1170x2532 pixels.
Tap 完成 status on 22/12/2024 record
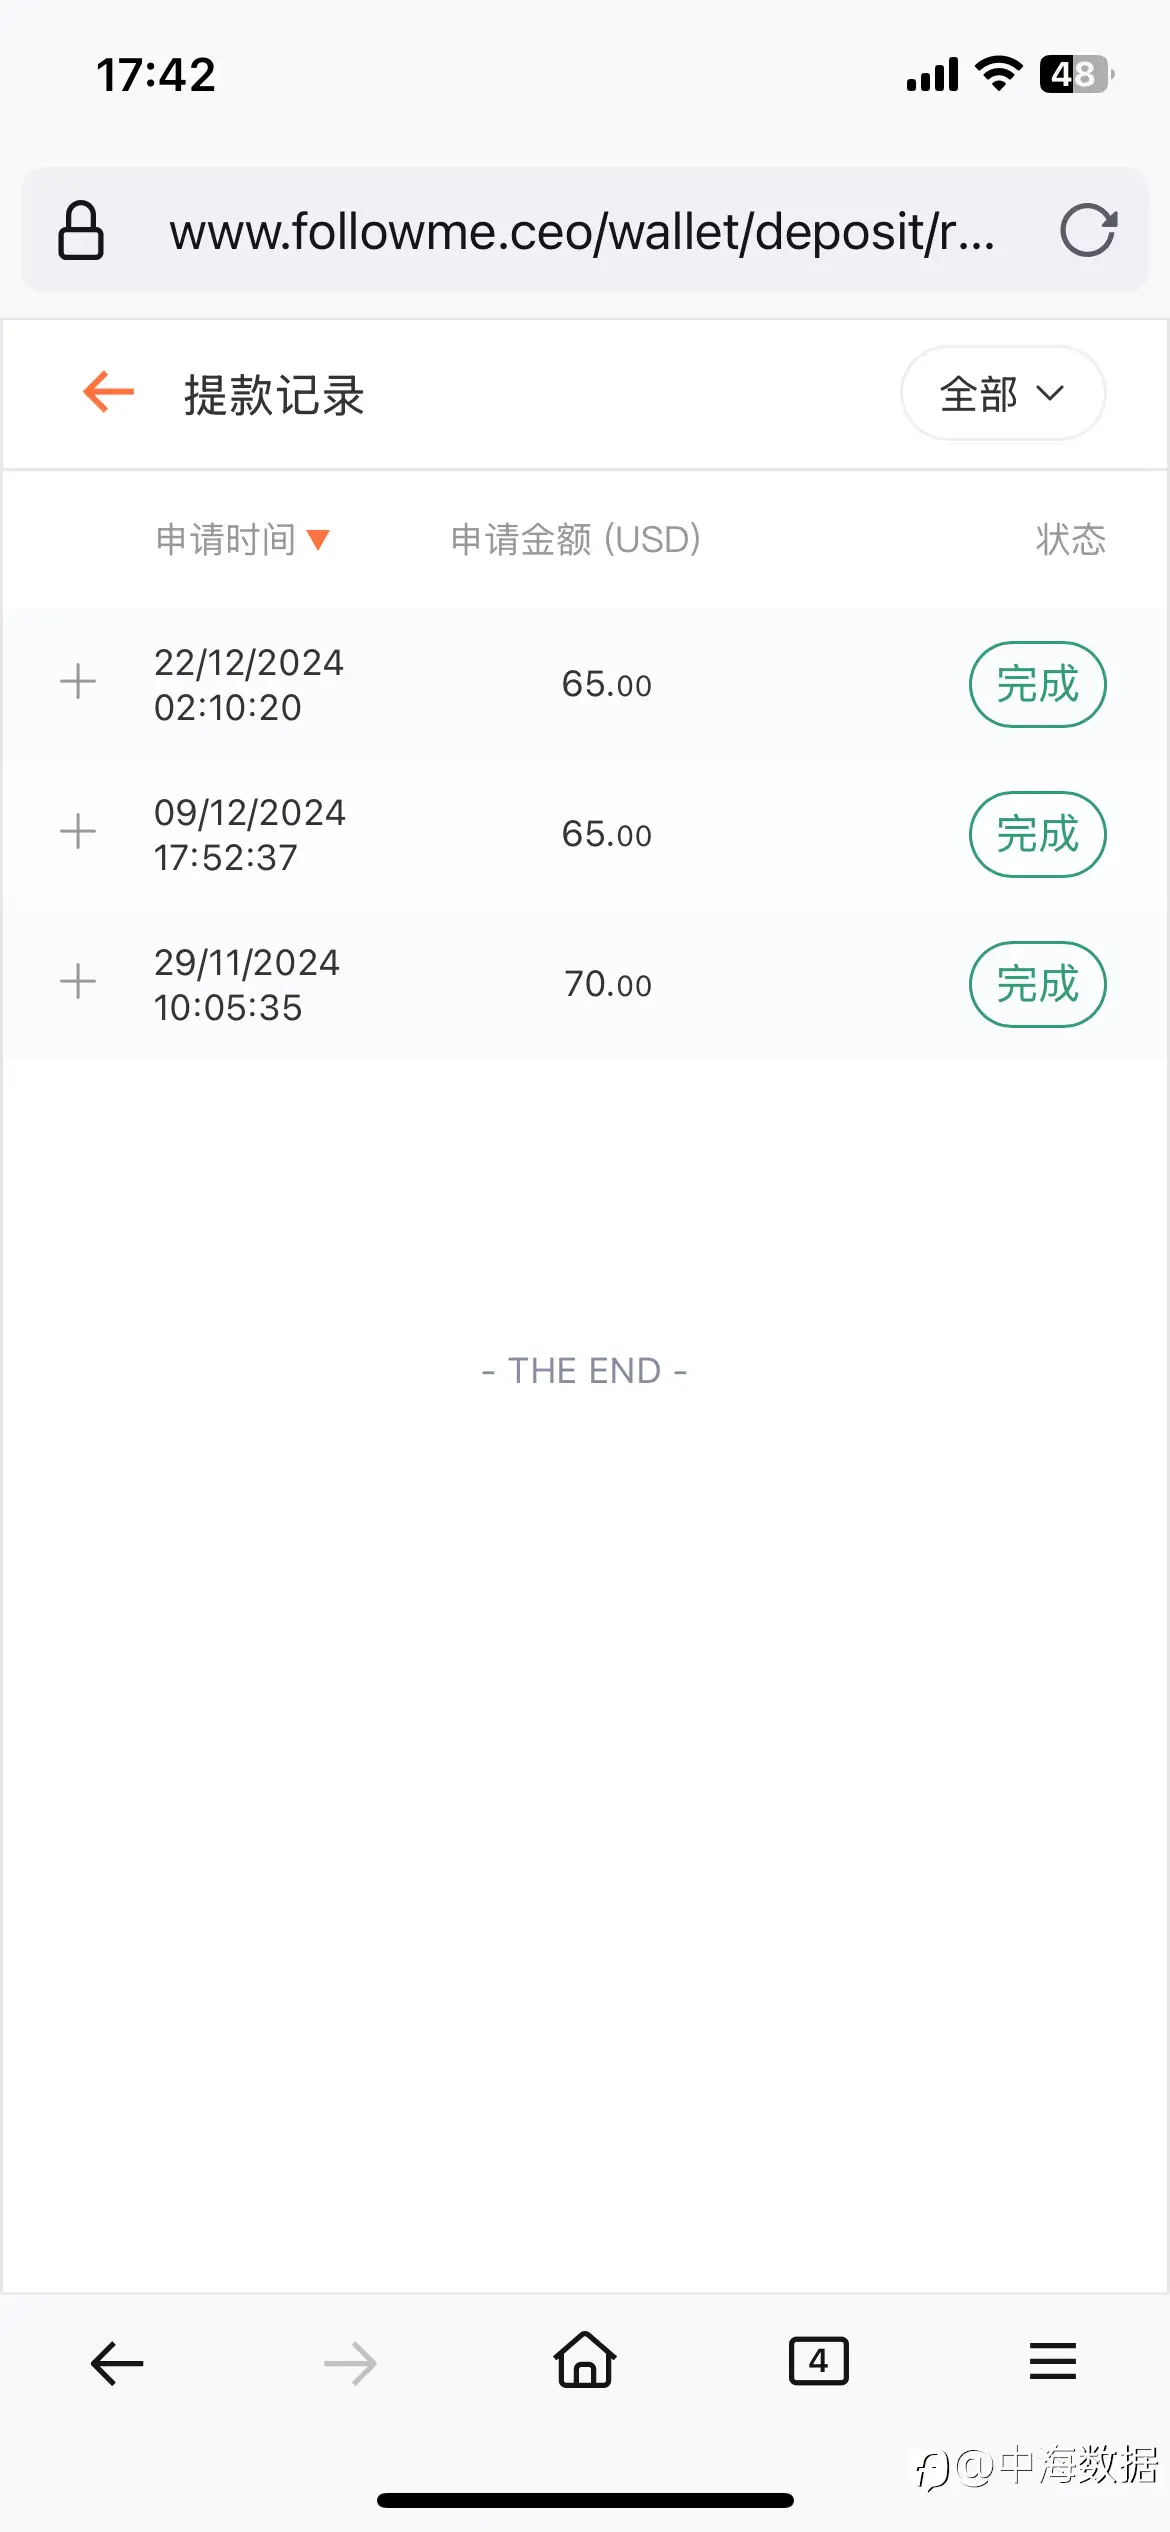[x=1038, y=684]
